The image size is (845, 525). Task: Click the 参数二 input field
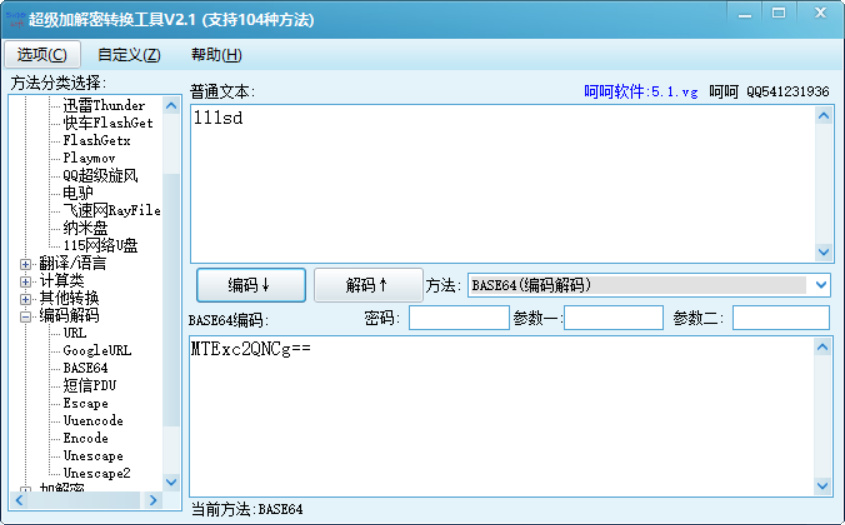click(781, 317)
